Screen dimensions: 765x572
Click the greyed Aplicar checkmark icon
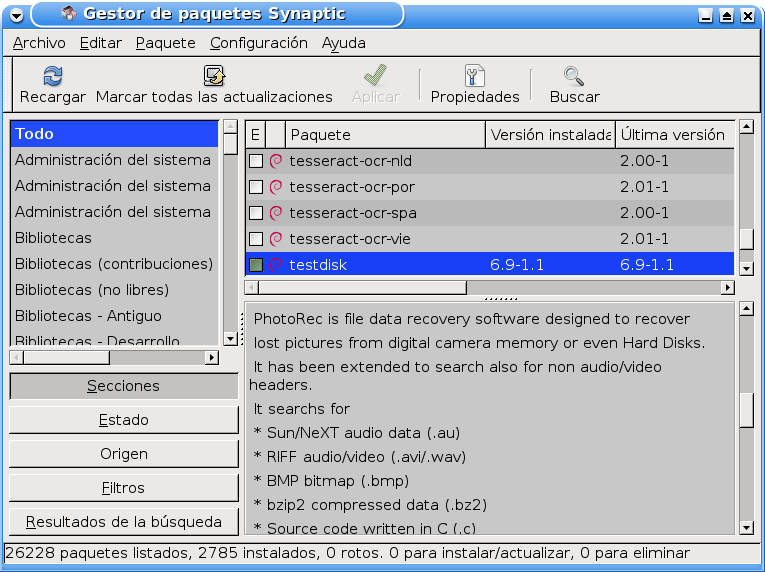pos(375,76)
